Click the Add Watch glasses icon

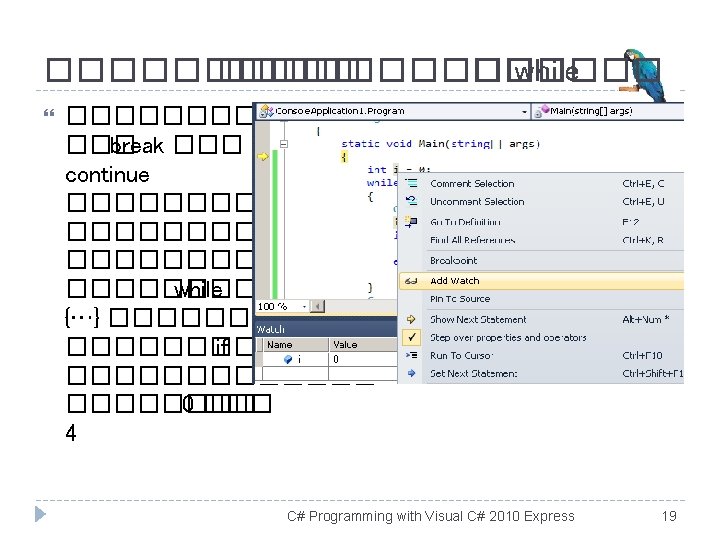411,281
